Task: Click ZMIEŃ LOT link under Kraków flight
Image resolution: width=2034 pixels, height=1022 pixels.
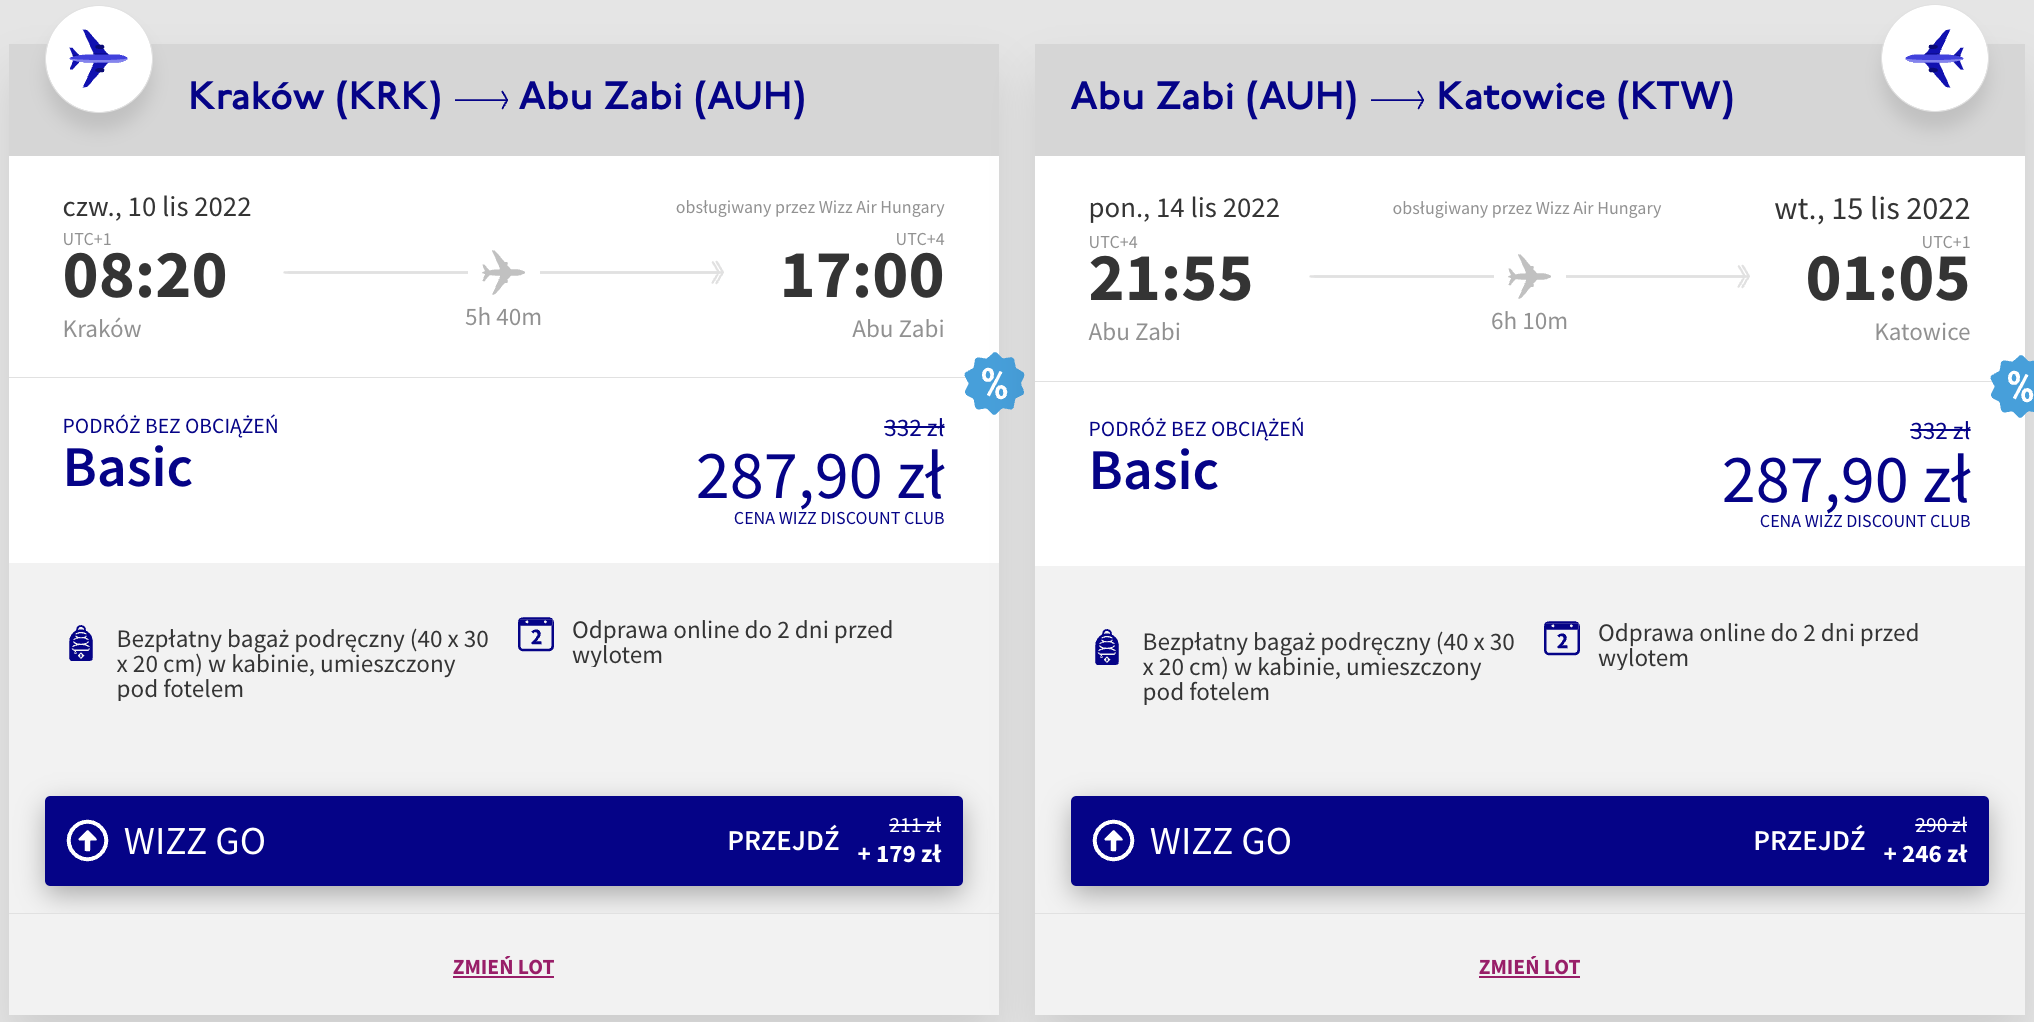Action: click(x=503, y=967)
